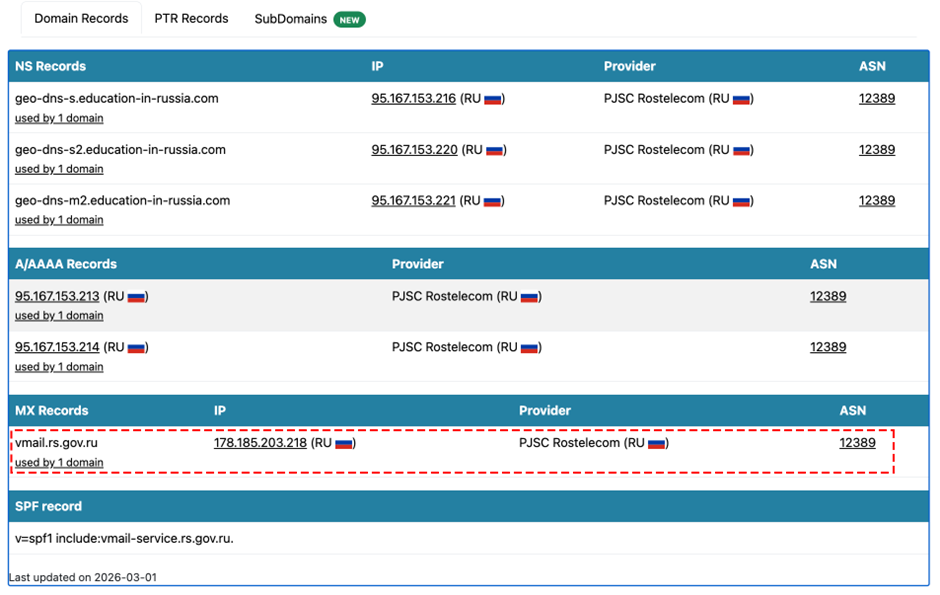
Task: Click the flag icon after 95.167.153.213
Action: [x=137, y=297]
